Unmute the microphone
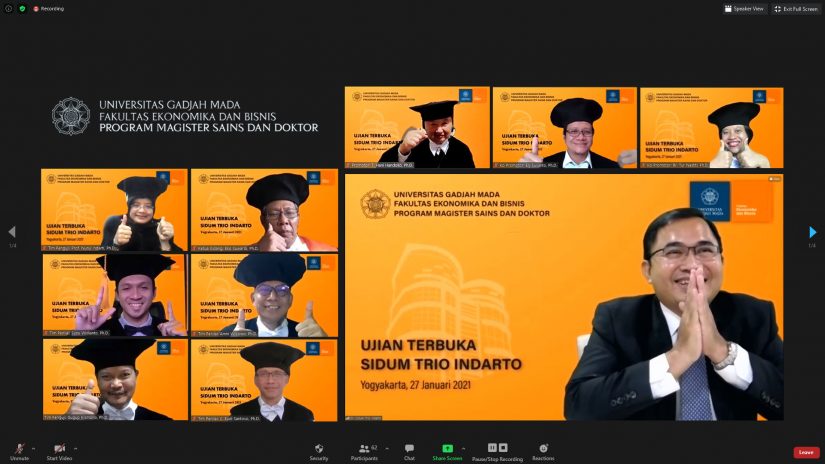The width and height of the screenshot is (825, 464). pyautogui.click(x=19, y=449)
